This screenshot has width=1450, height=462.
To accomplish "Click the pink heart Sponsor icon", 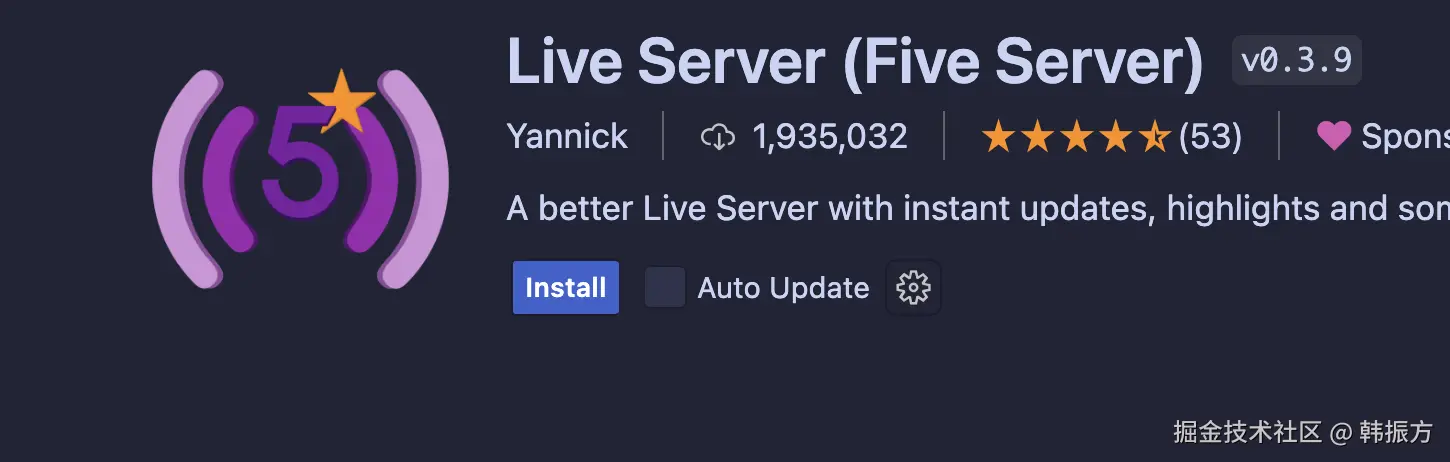I will [x=1333, y=136].
